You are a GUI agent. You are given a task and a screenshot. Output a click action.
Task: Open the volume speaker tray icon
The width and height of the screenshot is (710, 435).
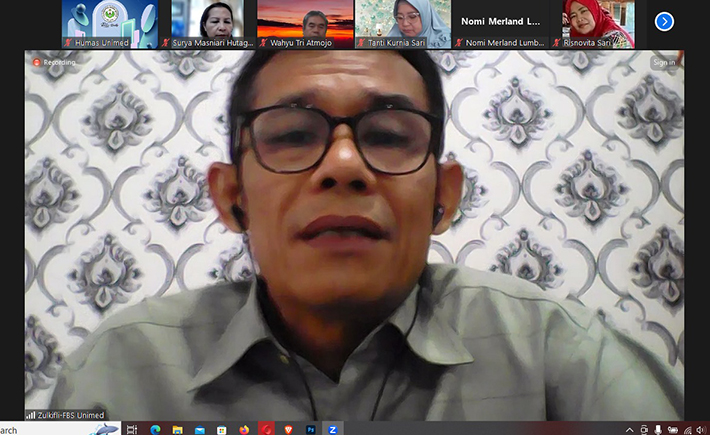click(x=701, y=430)
